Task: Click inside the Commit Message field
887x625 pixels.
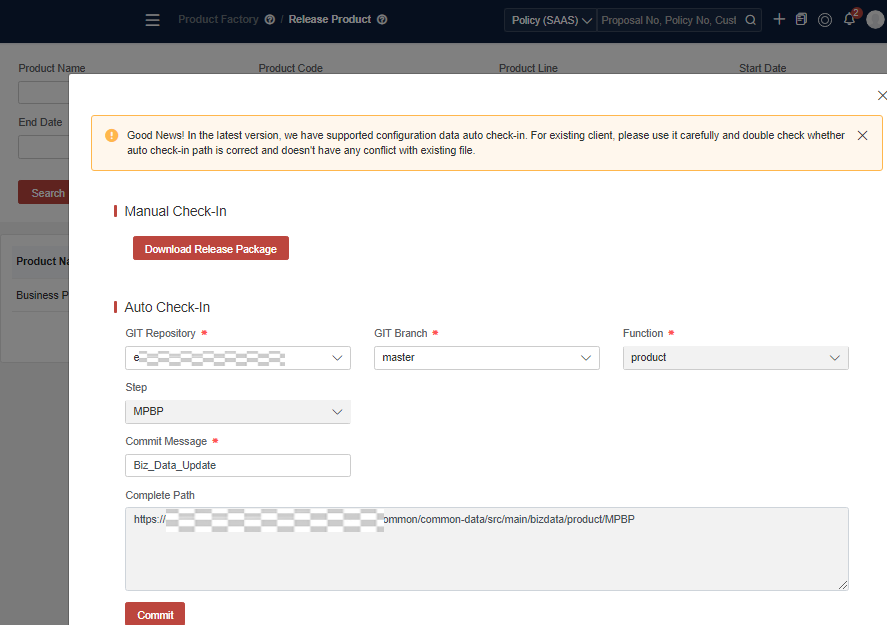Action: pyautogui.click(x=237, y=465)
